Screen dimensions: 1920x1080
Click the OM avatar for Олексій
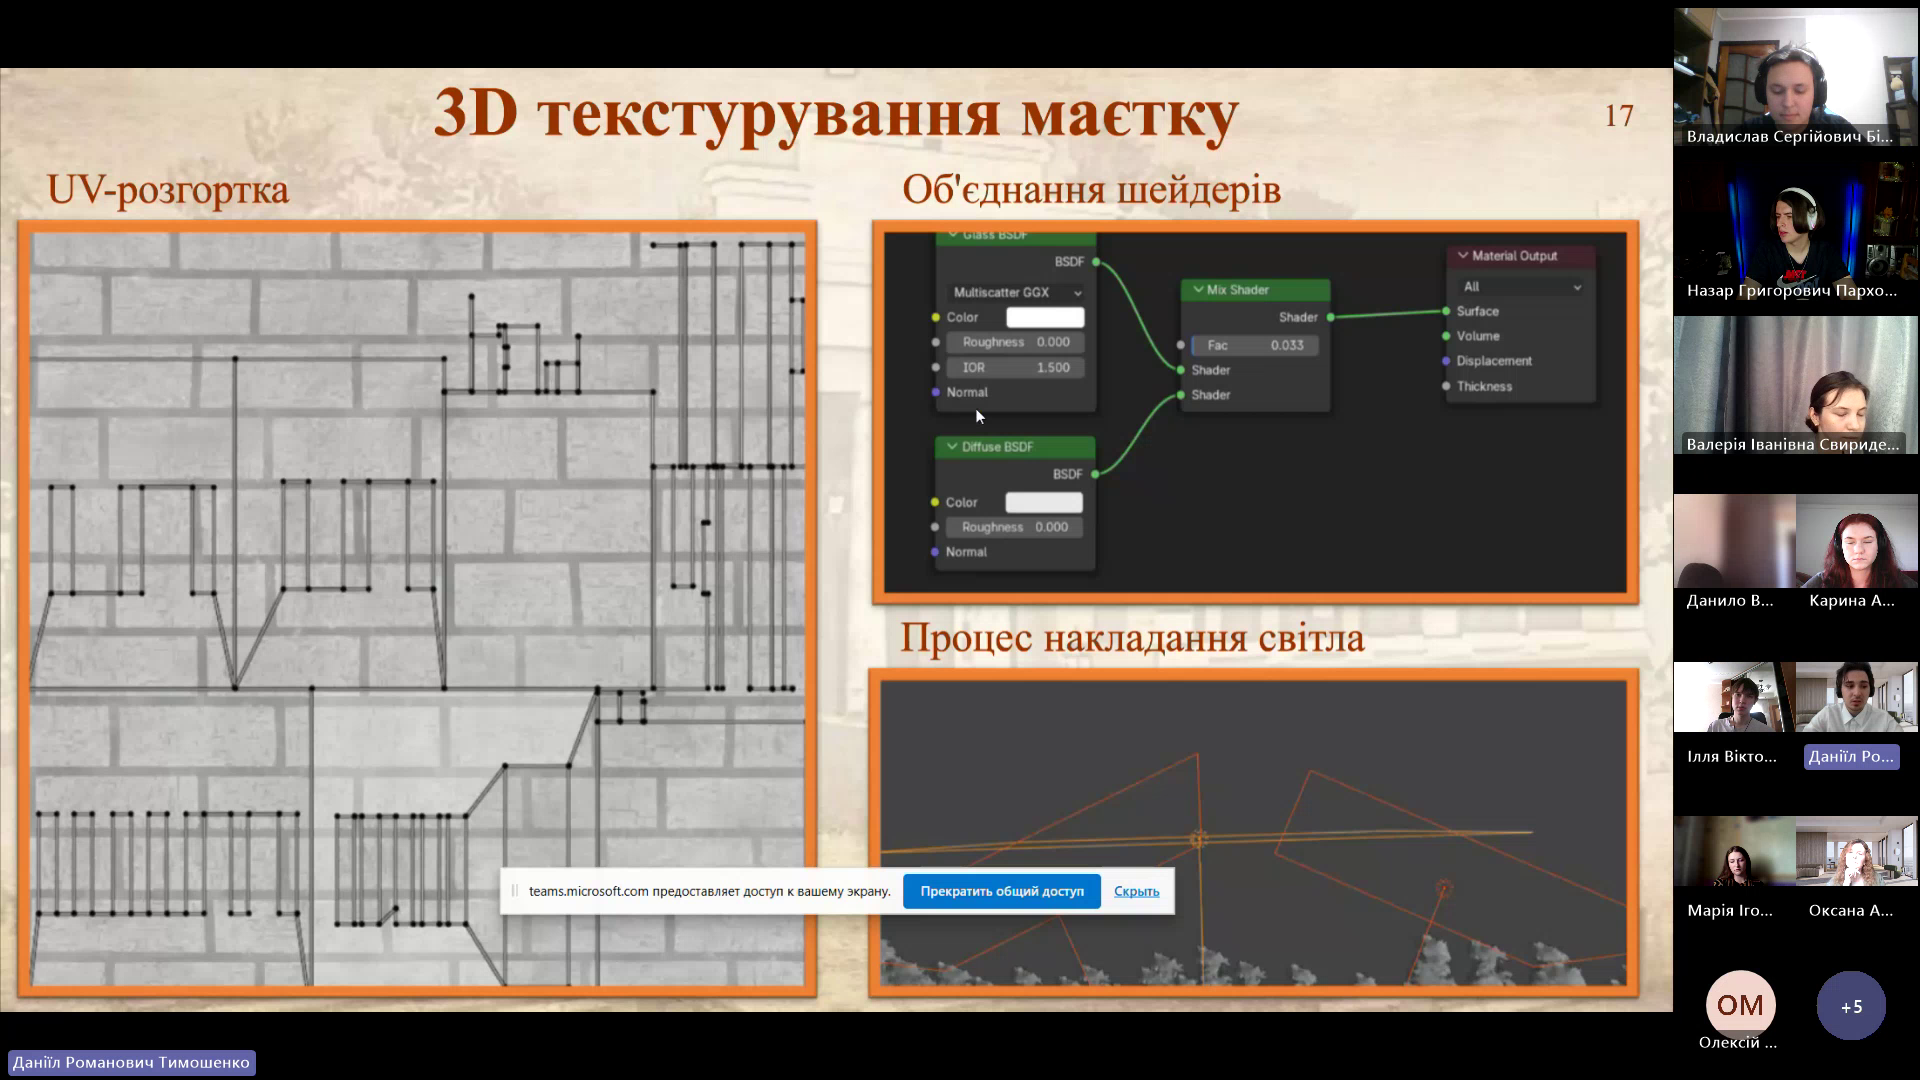click(x=1740, y=1005)
